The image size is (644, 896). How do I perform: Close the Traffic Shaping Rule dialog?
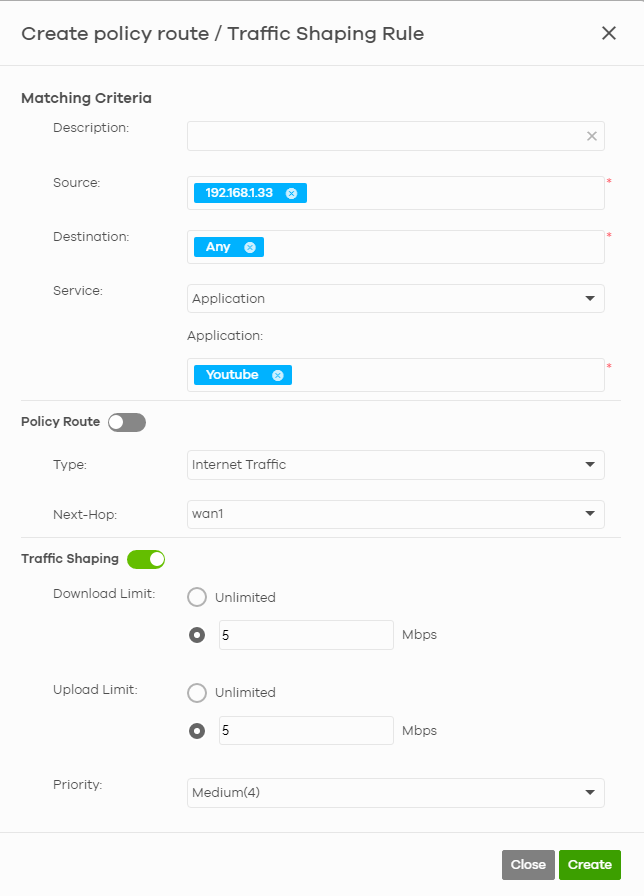pyautogui.click(x=609, y=33)
